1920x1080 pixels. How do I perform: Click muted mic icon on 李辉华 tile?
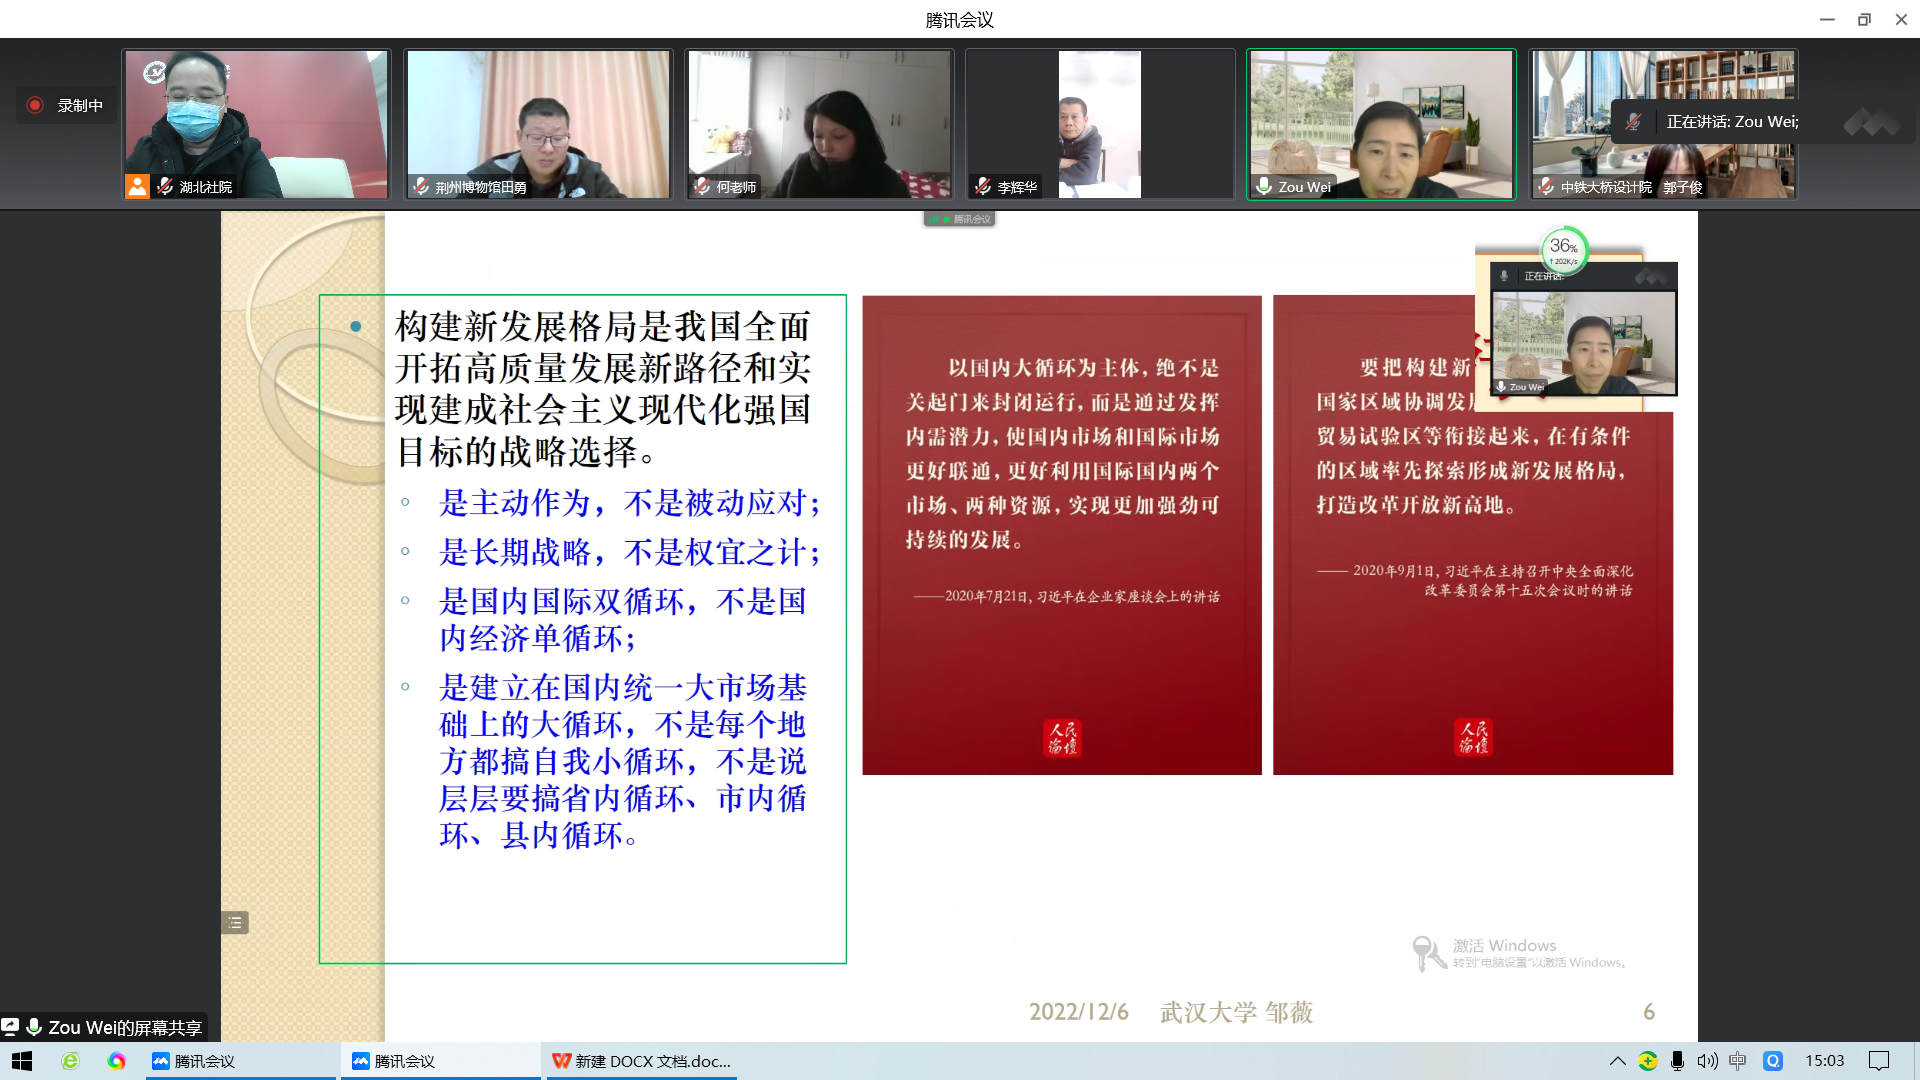pyautogui.click(x=983, y=186)
